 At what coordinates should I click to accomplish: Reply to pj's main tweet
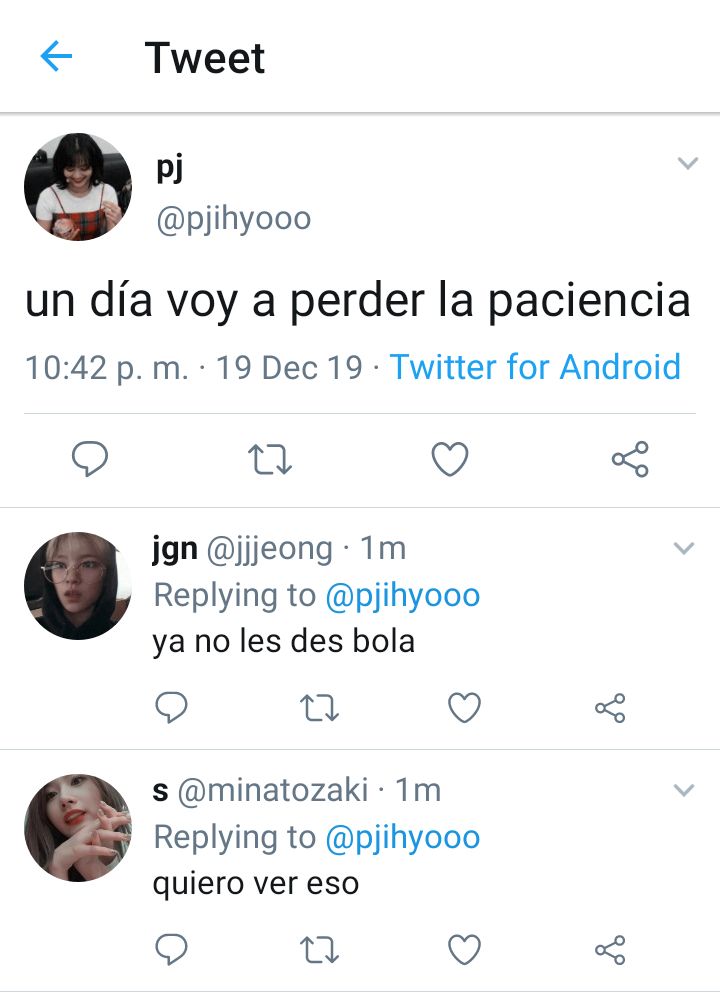pyautogui.click(x=90, y=459)
